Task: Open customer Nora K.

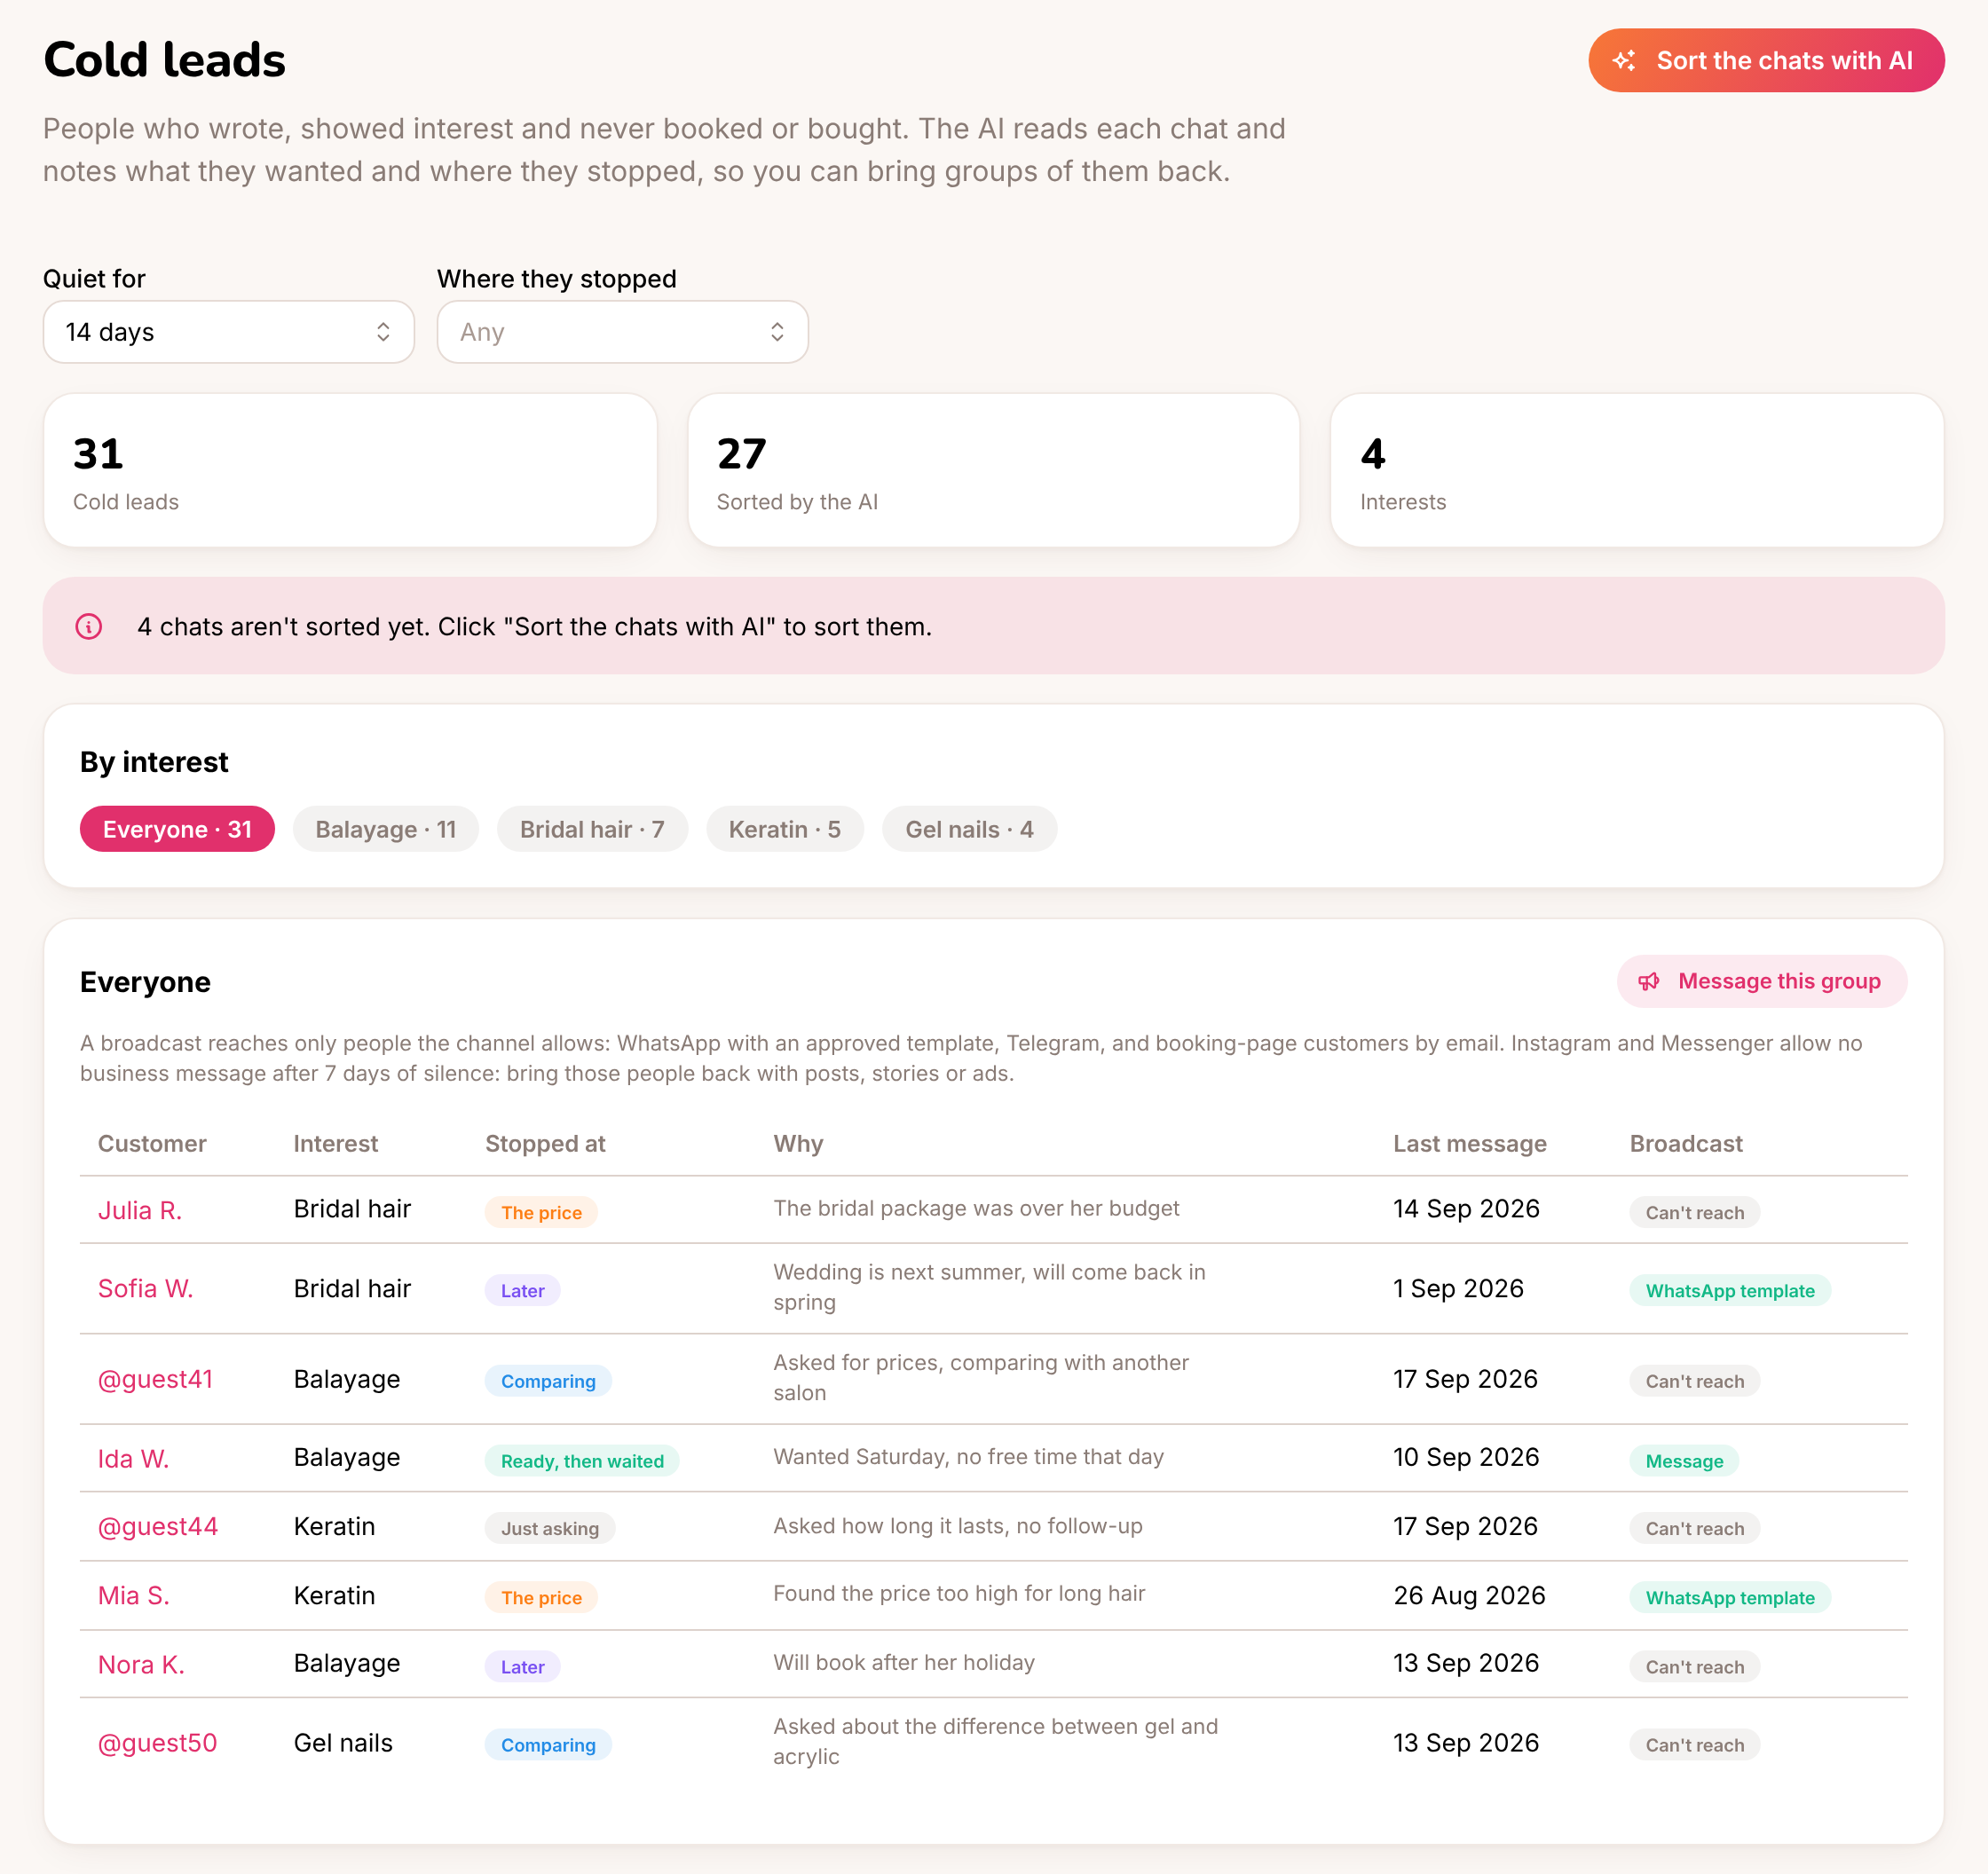Action: click(142, 1665)
